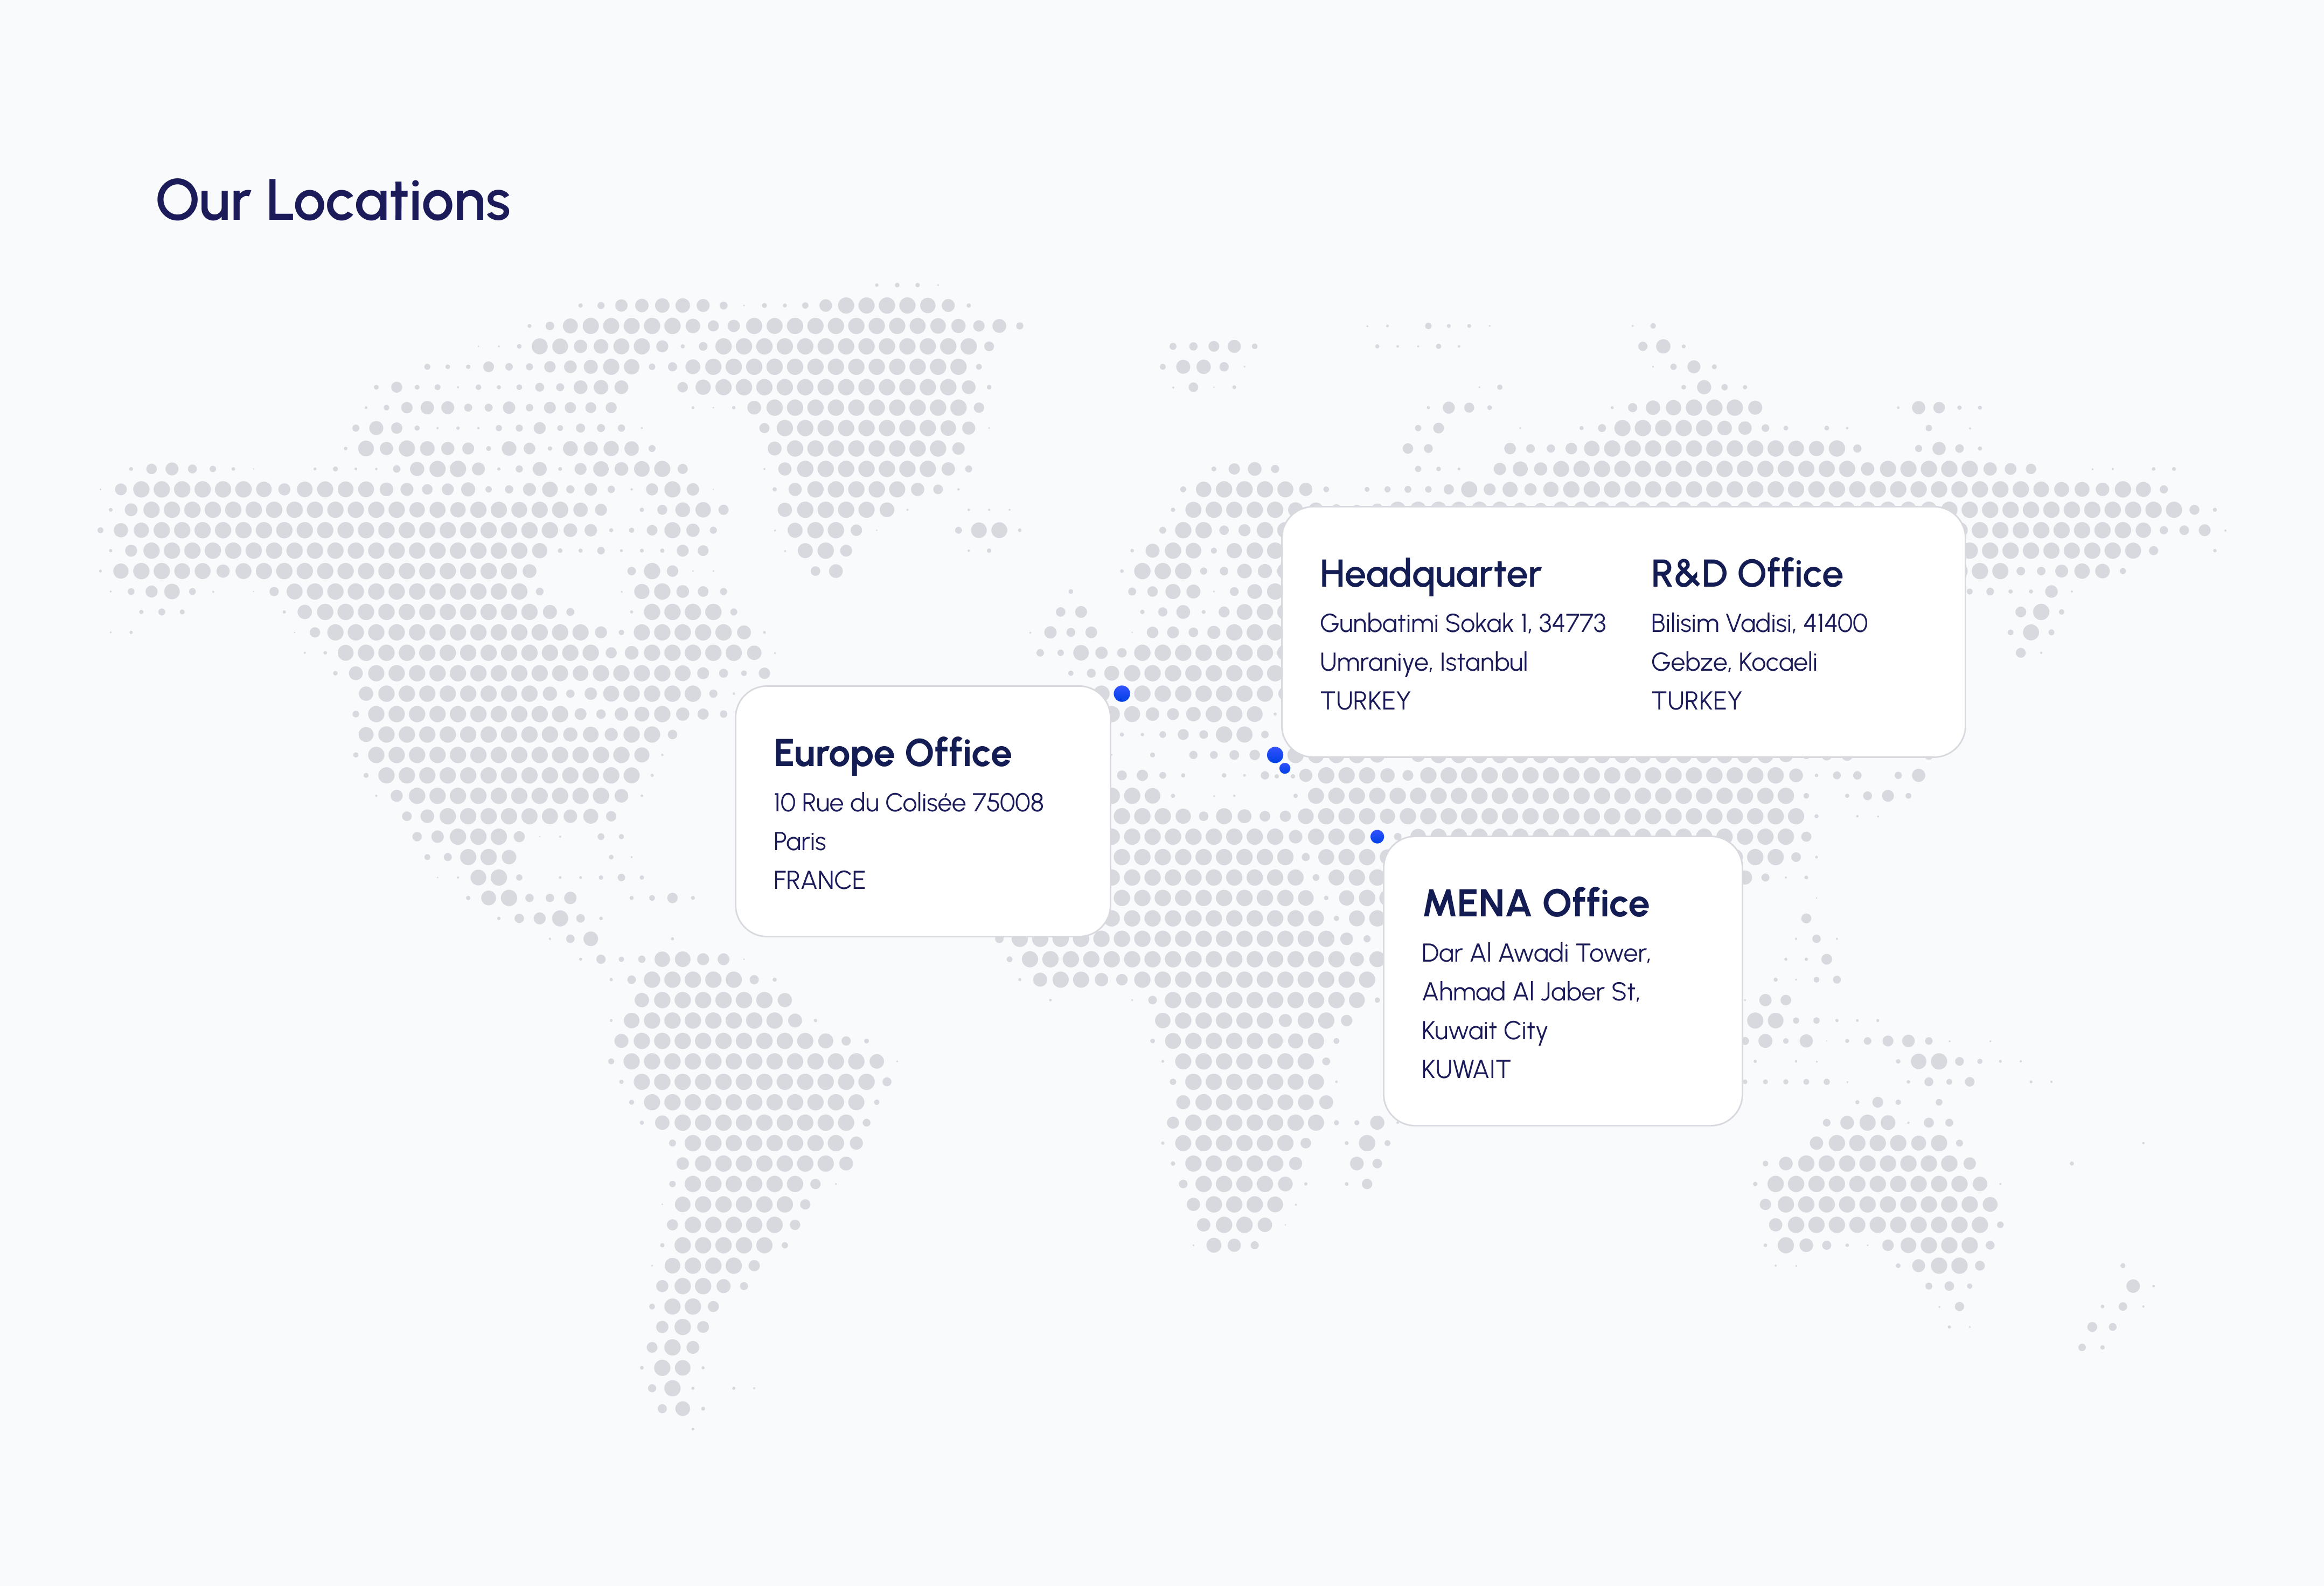2324x1586 pixels.
Task: Click the small blue Gebze marker dot
Action: [x=1285, y=768]
